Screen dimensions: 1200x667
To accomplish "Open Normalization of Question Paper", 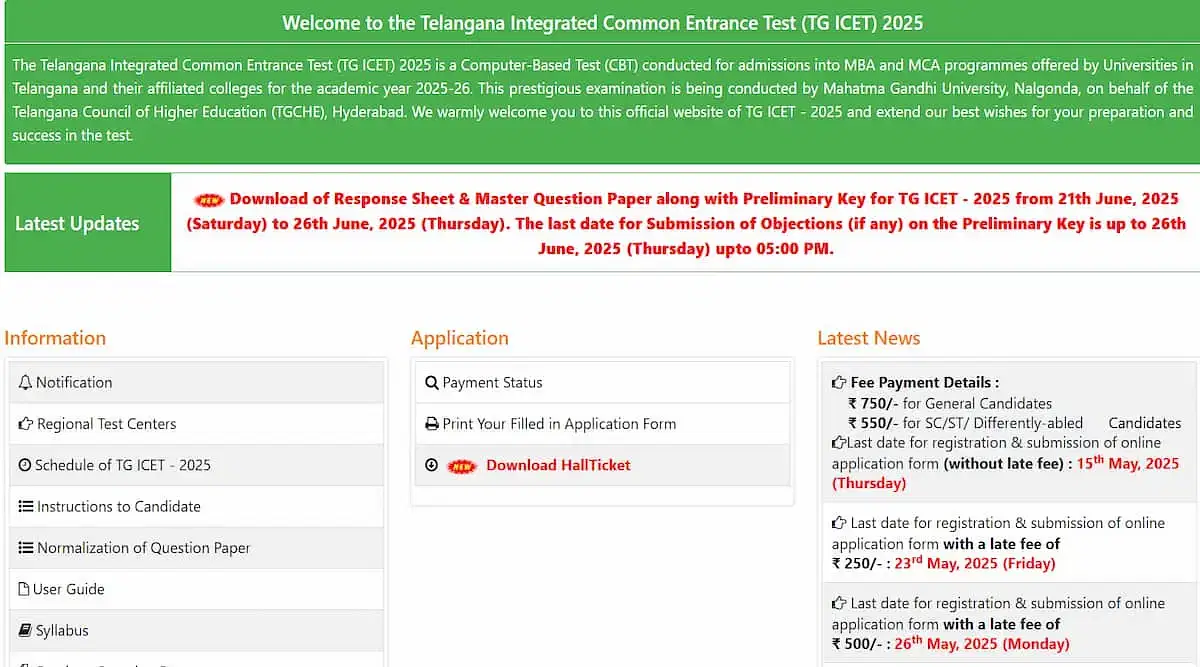I will point(143,548).
